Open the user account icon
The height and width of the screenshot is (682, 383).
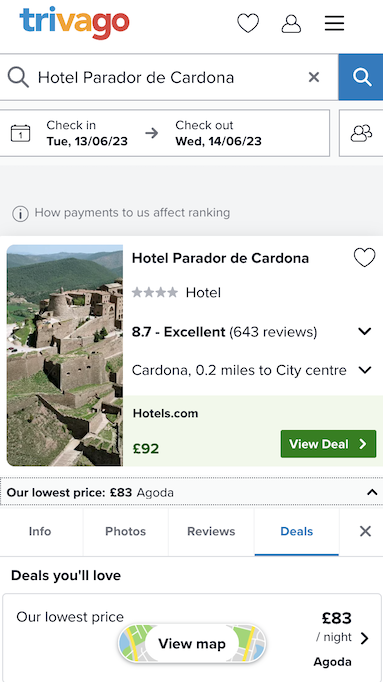tap(291, 23)
